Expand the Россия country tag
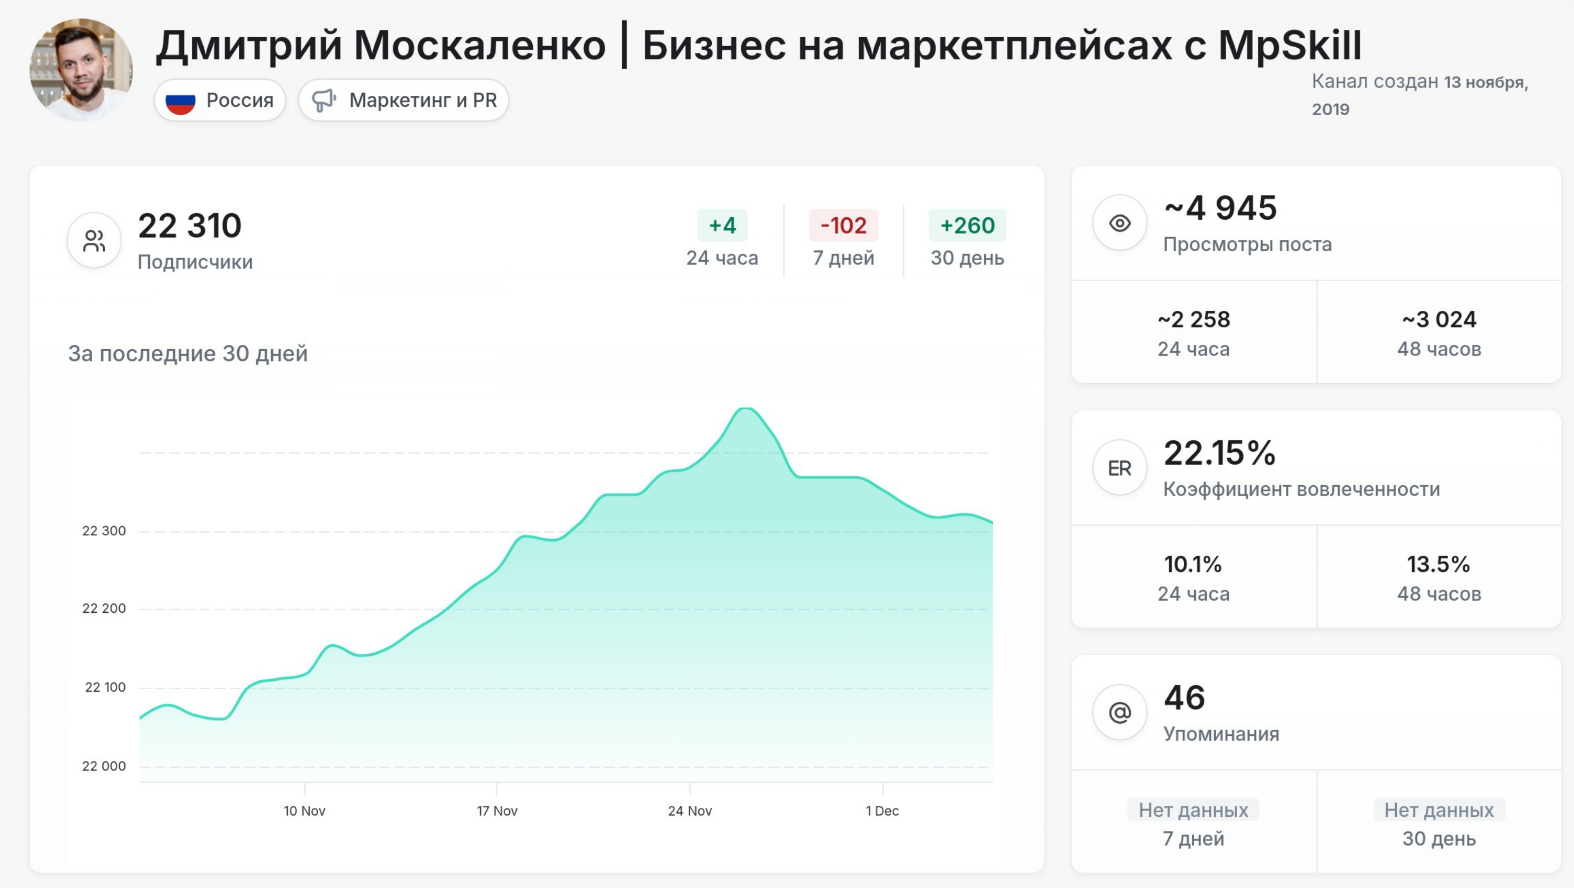1574x888 pixels. [219, 100]
